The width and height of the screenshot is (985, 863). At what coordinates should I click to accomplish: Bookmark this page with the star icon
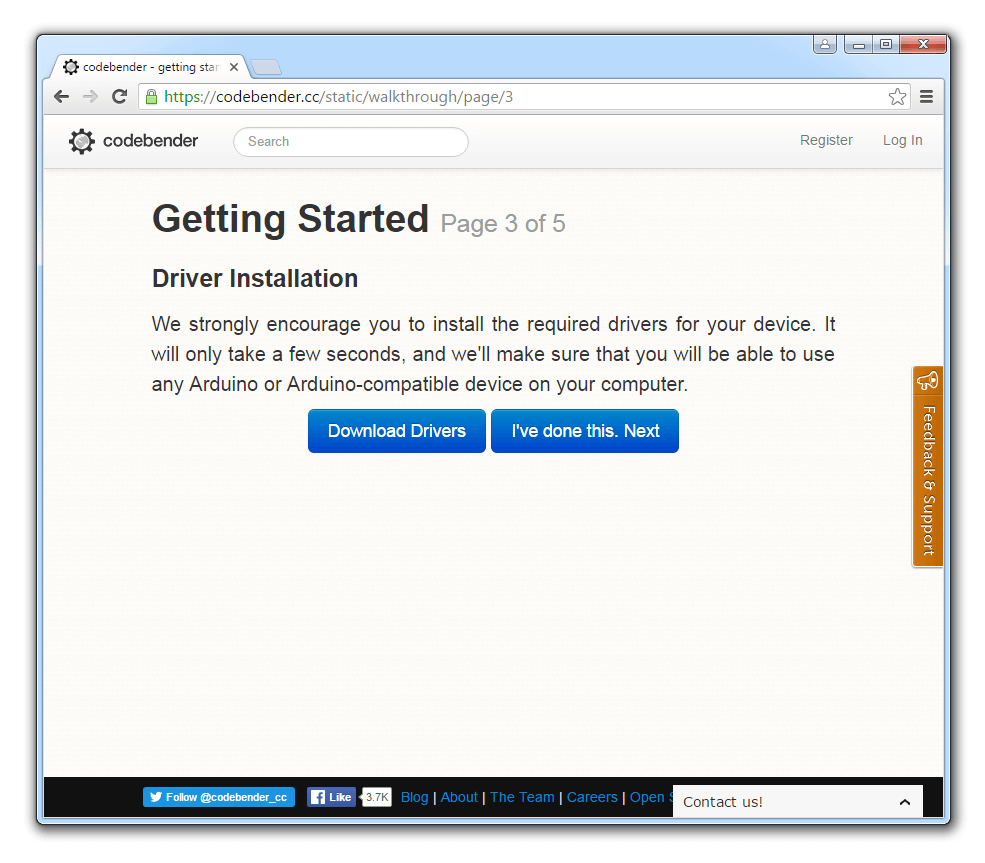897,97
